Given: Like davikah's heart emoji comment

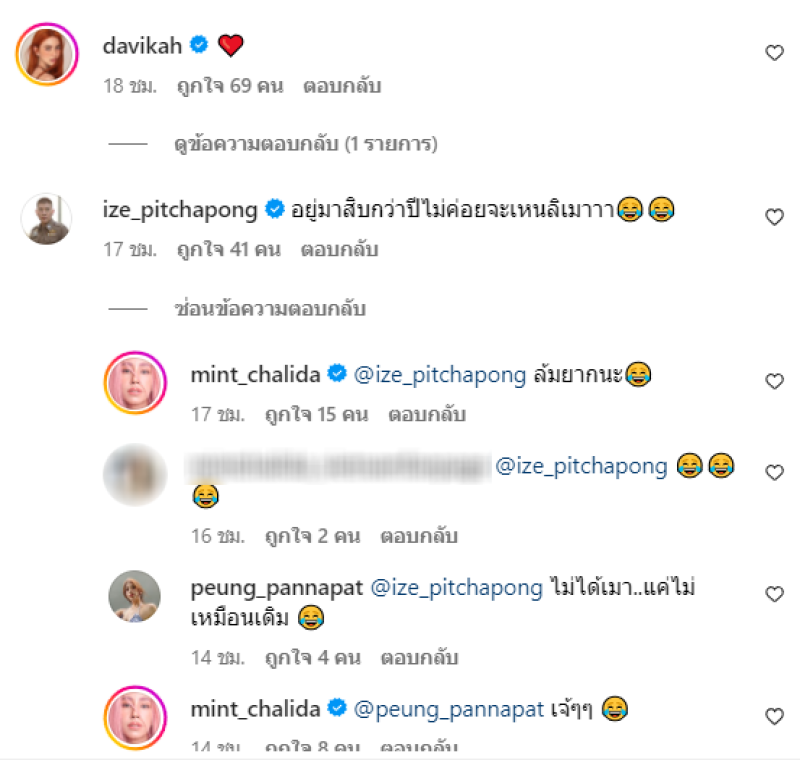Looking at the screenshot, I should tap(774, 53).
